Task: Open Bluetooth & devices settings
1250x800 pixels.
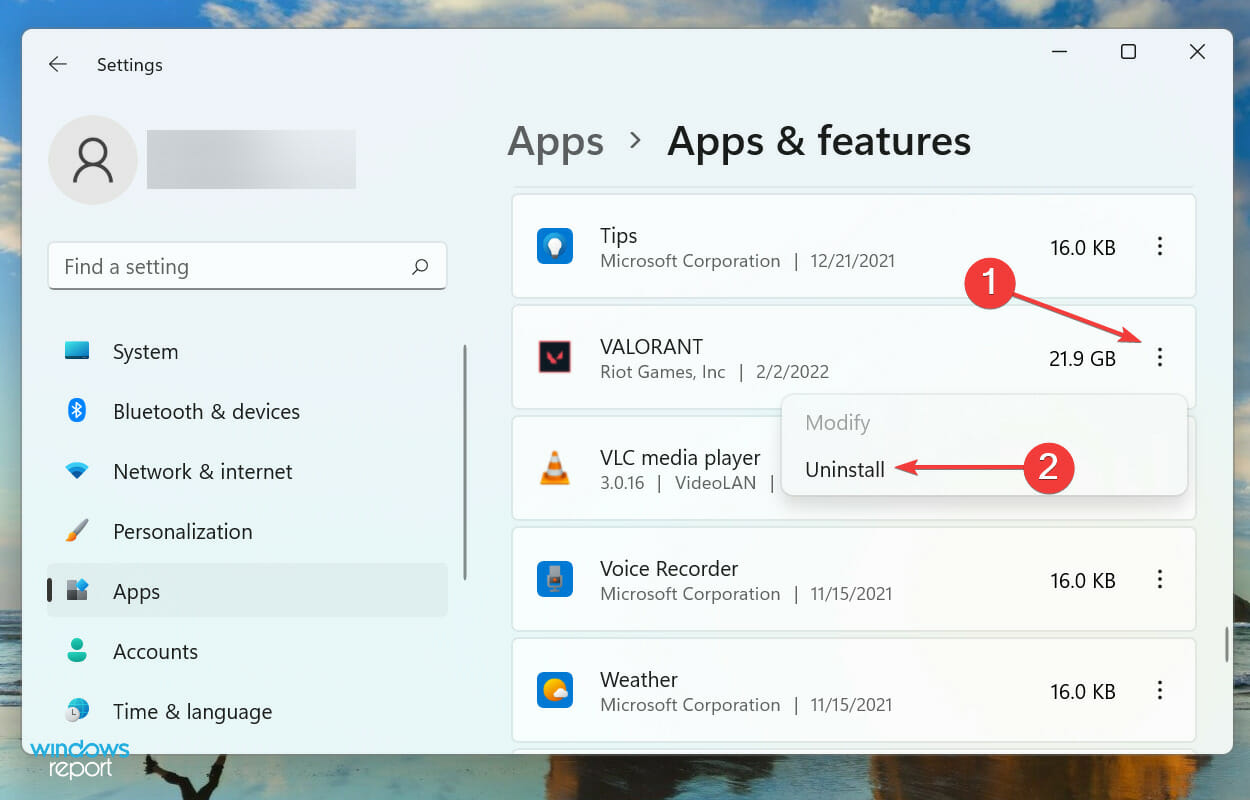Action: [x=206, y=412]
